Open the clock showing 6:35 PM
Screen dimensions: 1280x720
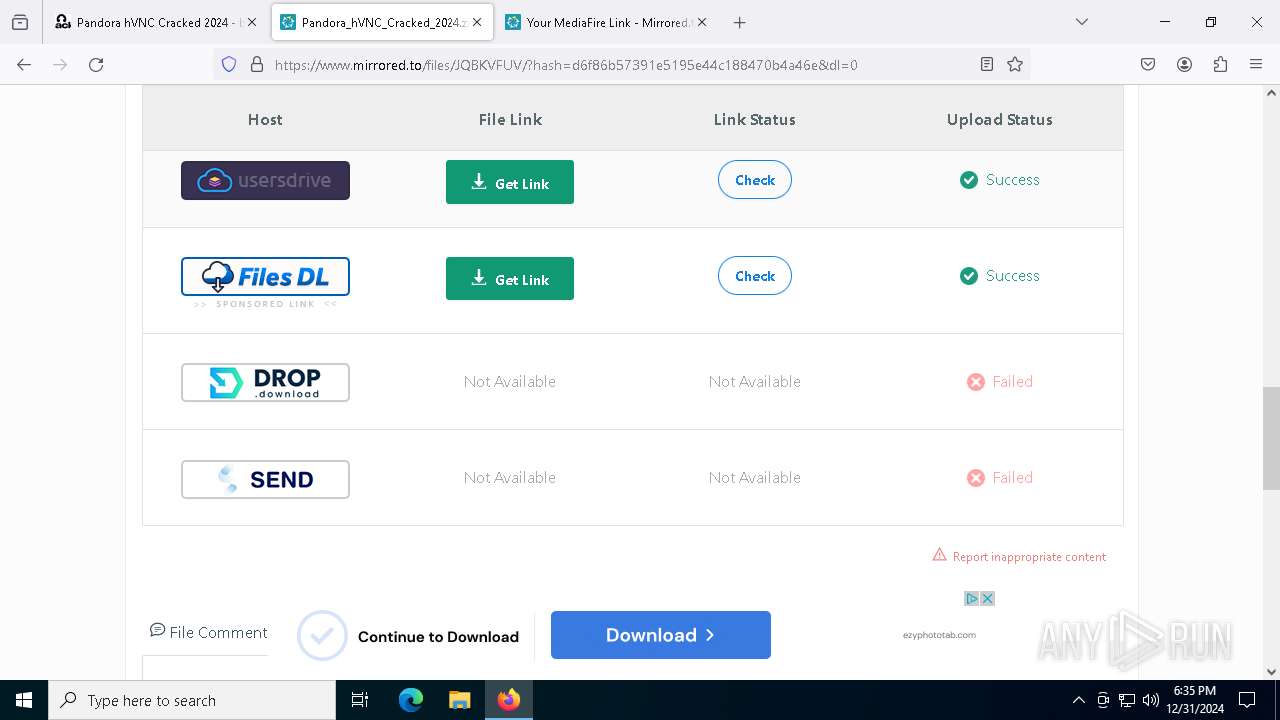(1195, 700)
